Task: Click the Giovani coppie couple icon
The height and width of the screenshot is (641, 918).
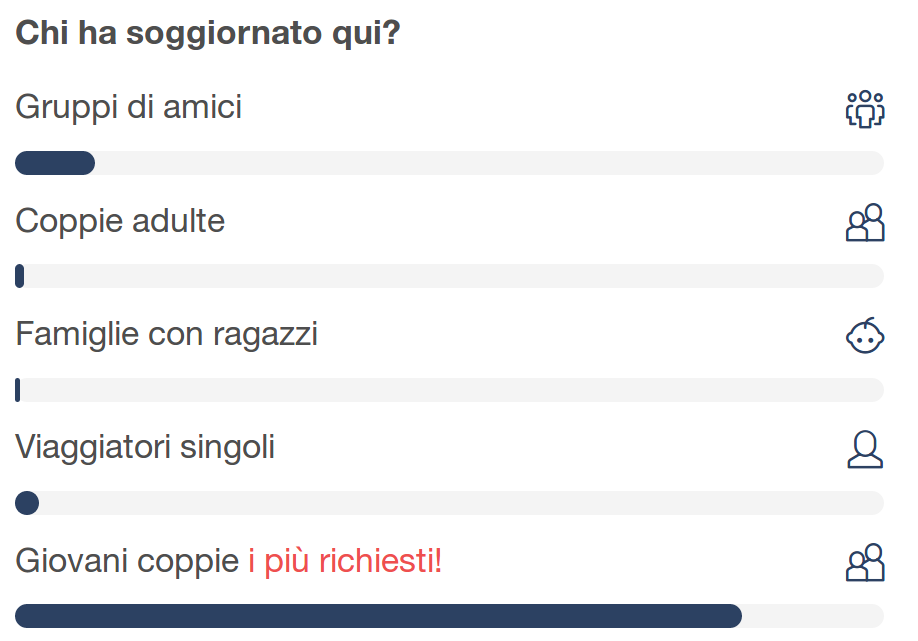Action: point(865,563)
